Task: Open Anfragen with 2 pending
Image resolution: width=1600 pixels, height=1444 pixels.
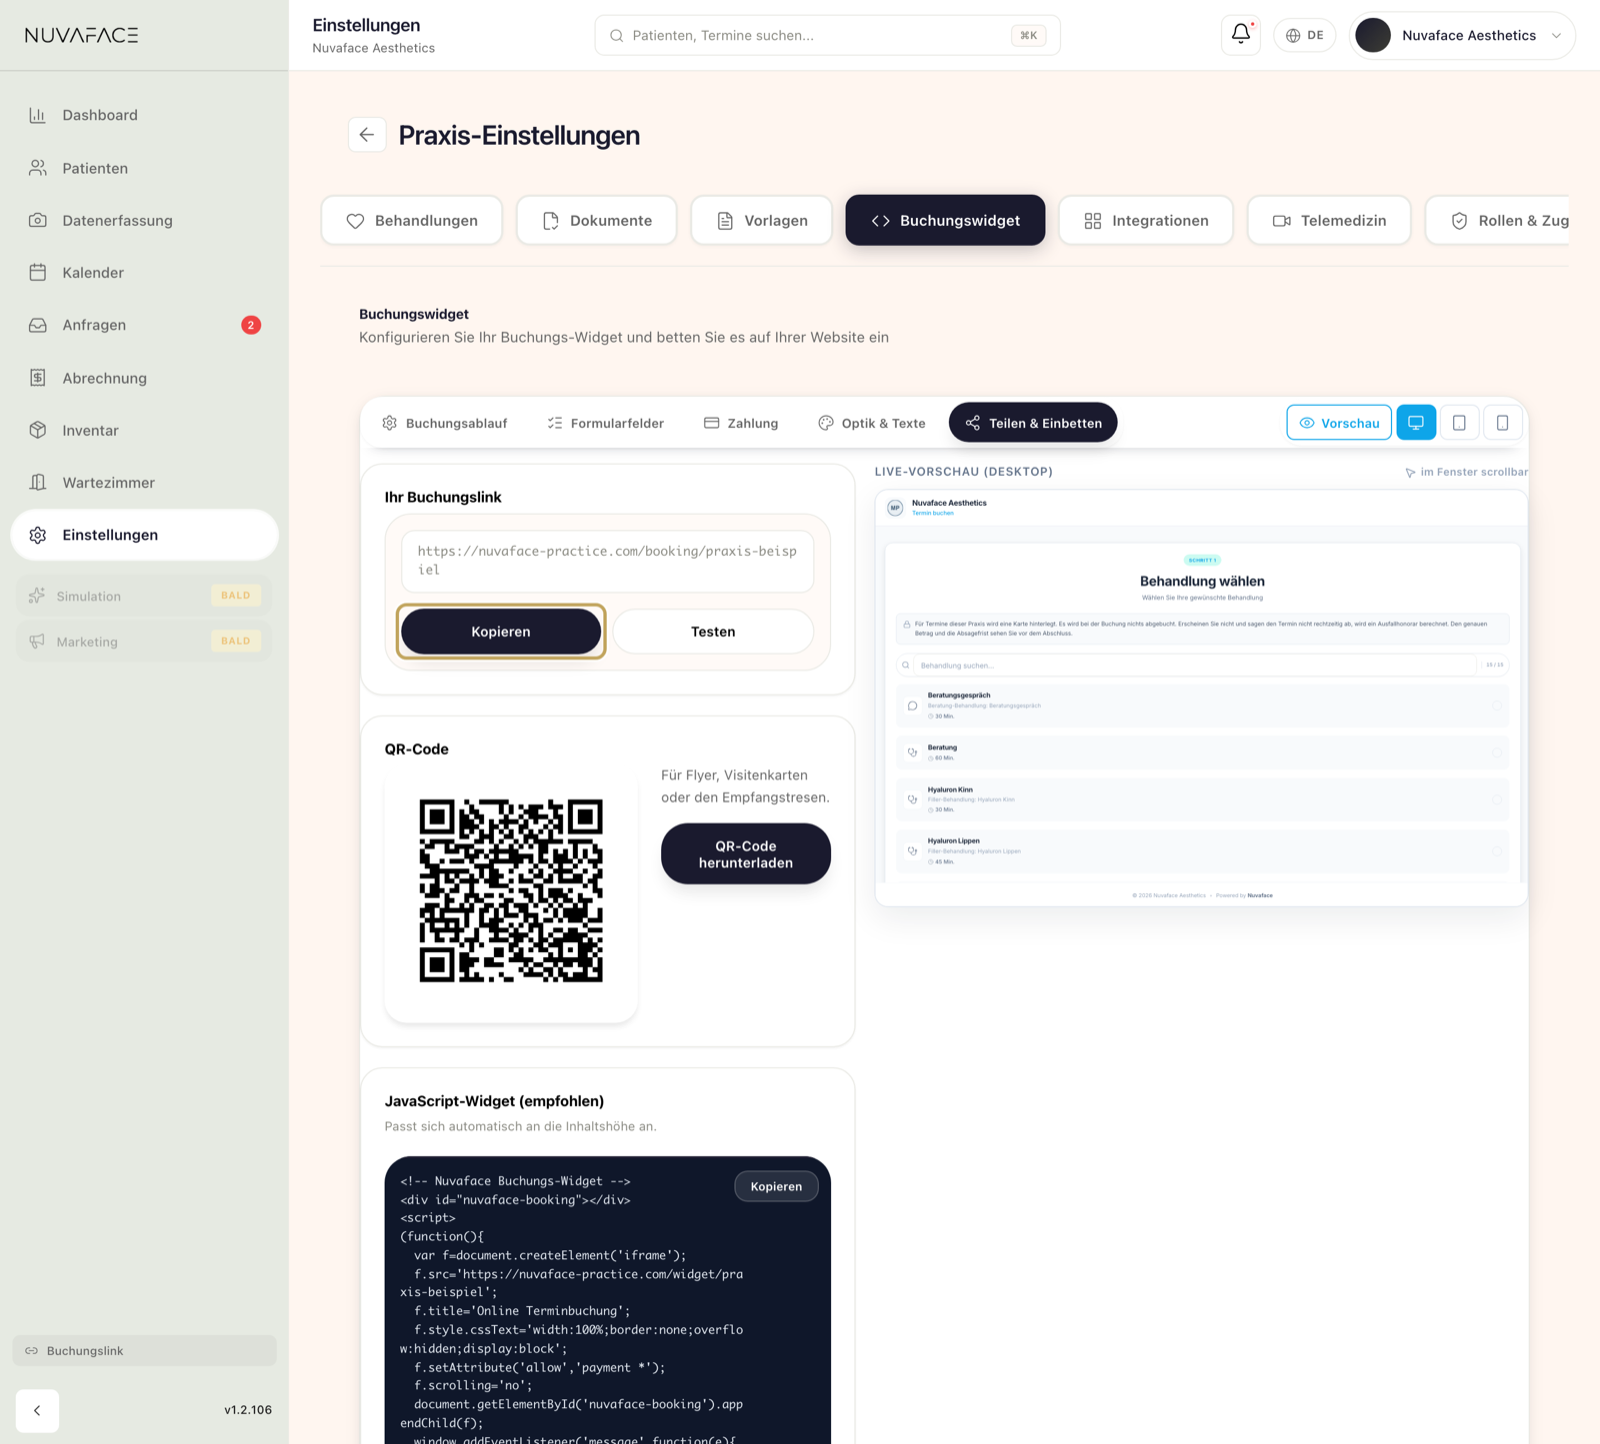Action: pos(144,325)
